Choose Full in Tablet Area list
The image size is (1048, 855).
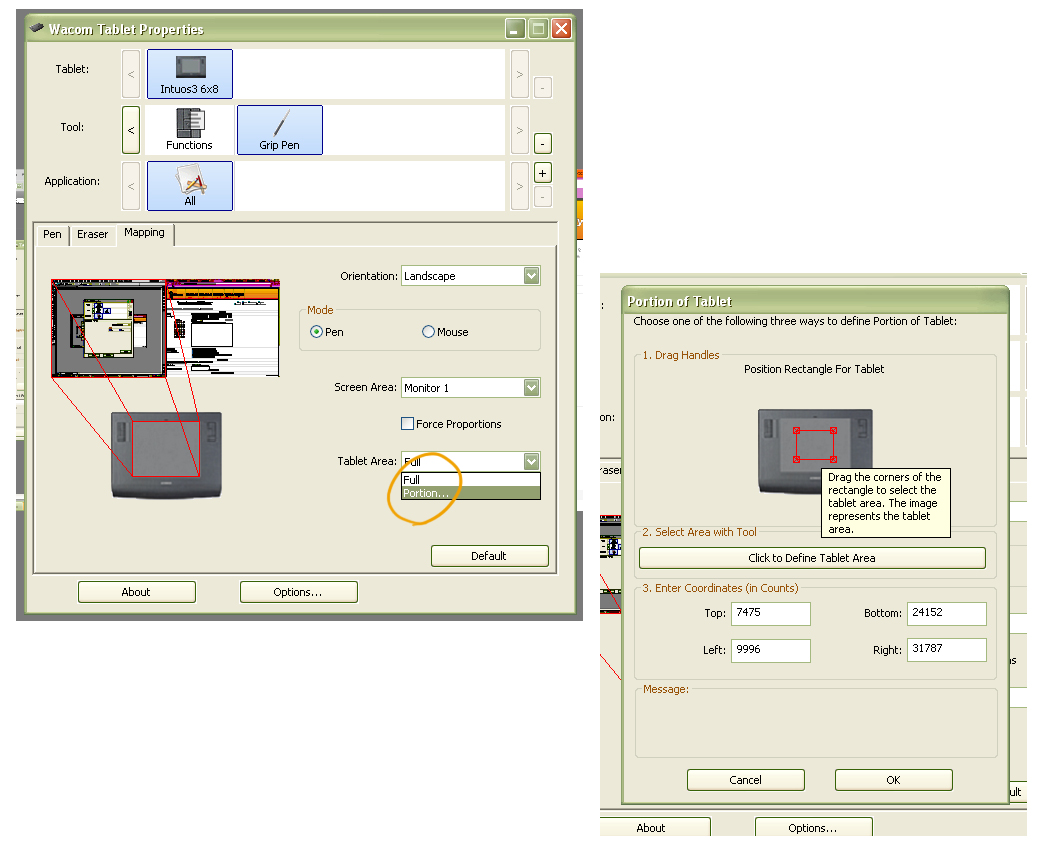(471, 480)
